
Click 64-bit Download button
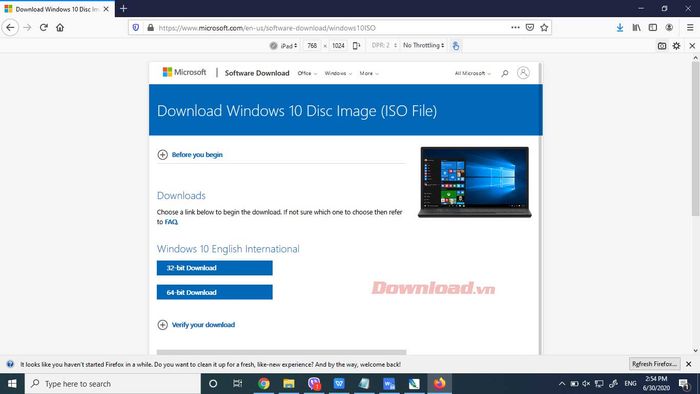click(x=214, y=292)
